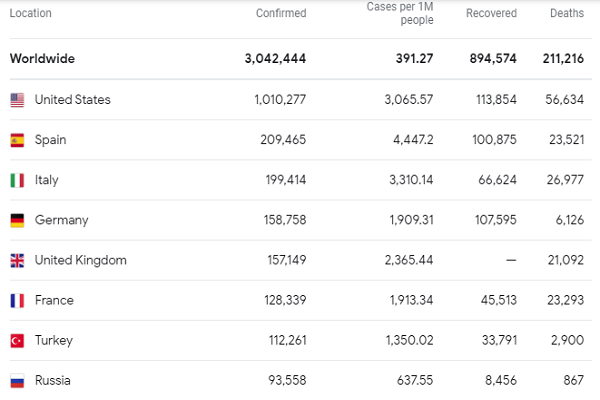
Task: Click the Russia flag icon
Action: pos(17,380)
